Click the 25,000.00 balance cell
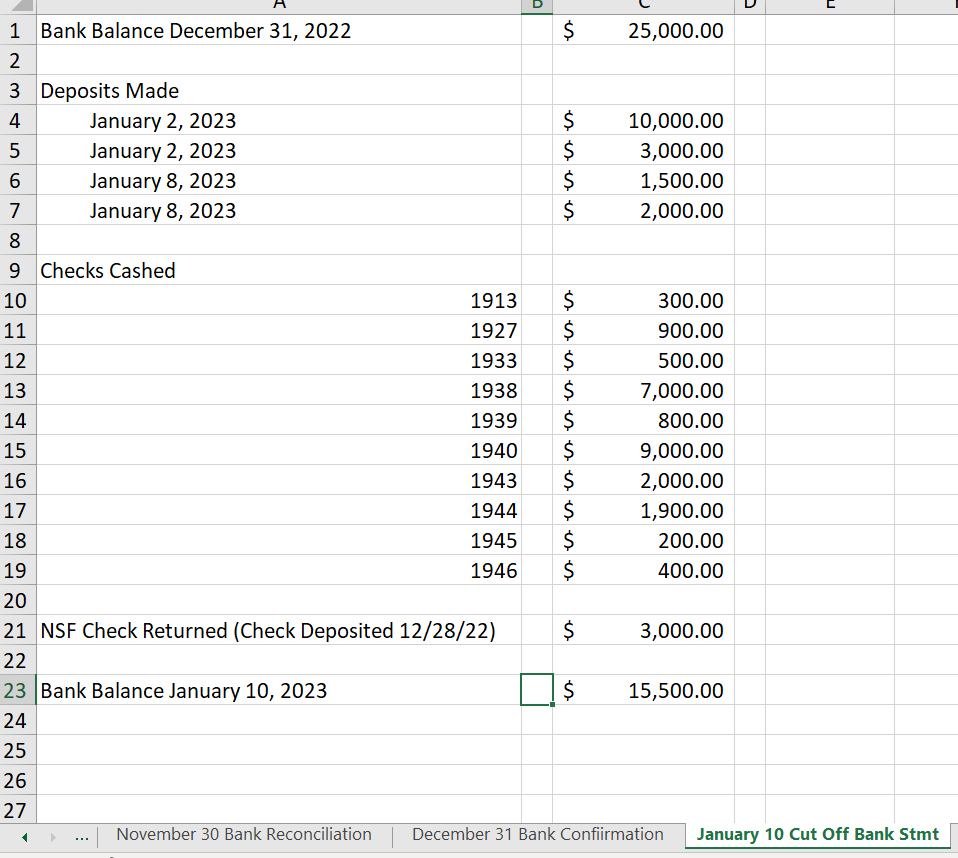This screenshot has height=858, width=958. pos(643,30)
